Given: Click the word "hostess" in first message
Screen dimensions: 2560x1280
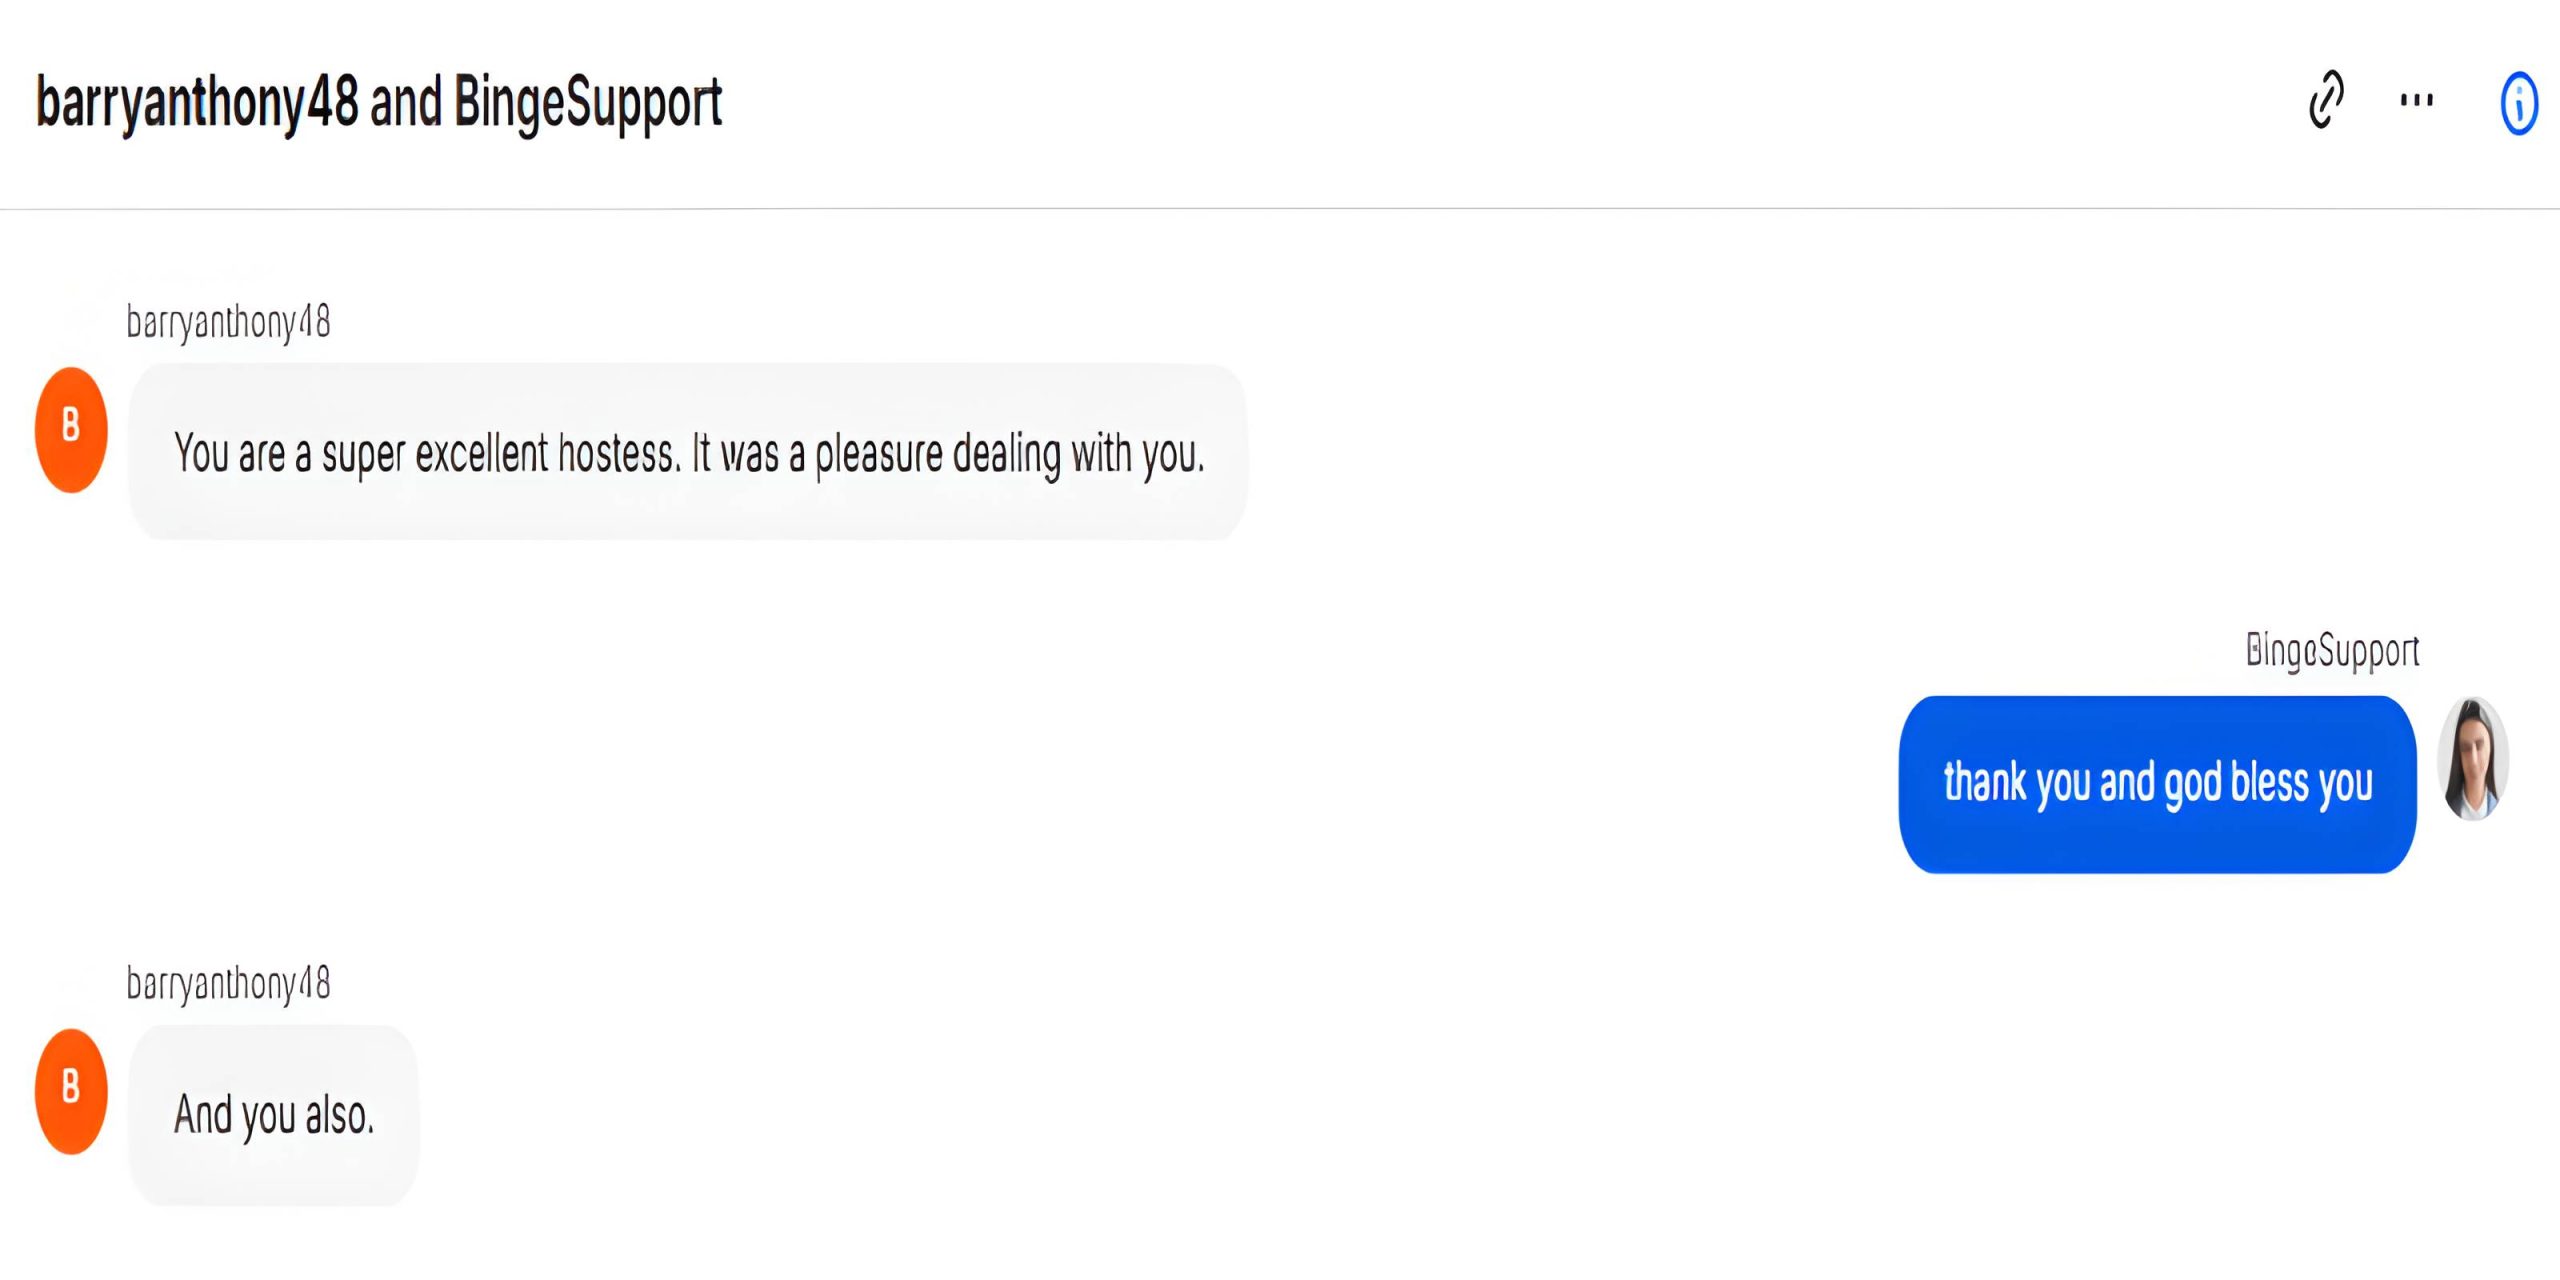Looking at the screenshot, I should tap(618, 454).
